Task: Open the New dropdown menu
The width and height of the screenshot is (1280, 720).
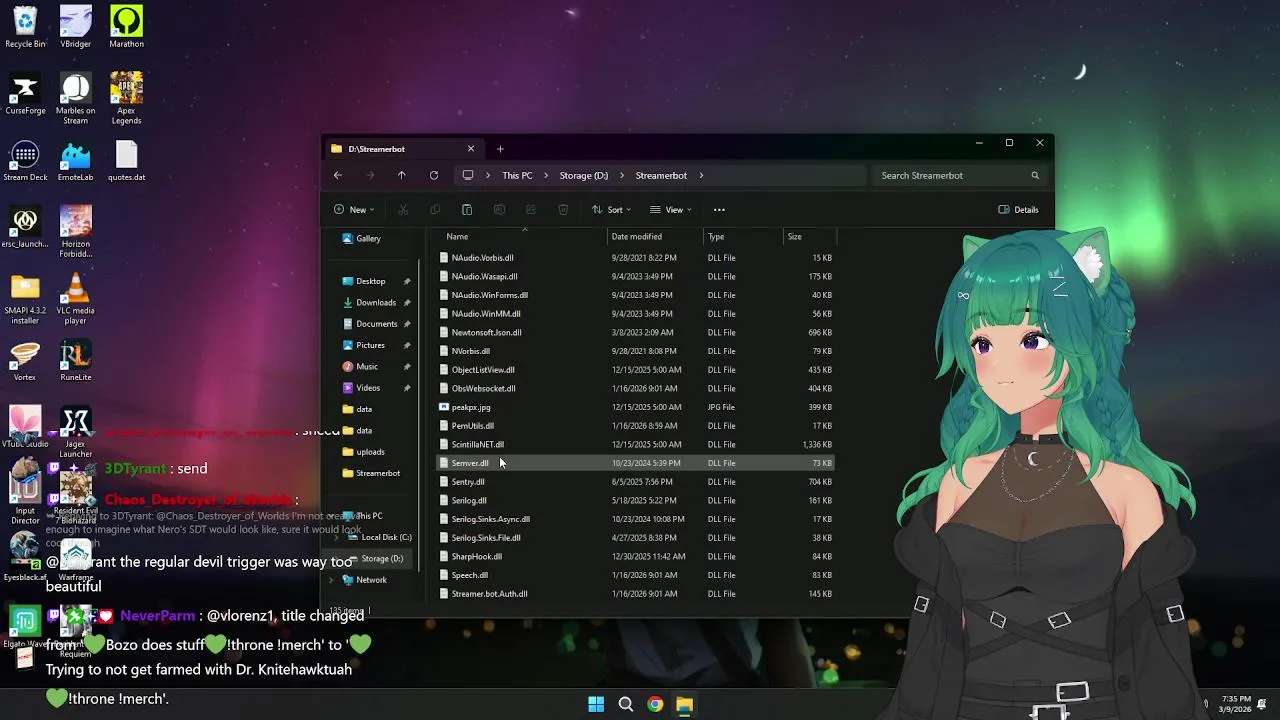Action: click(x=354, y=210)
